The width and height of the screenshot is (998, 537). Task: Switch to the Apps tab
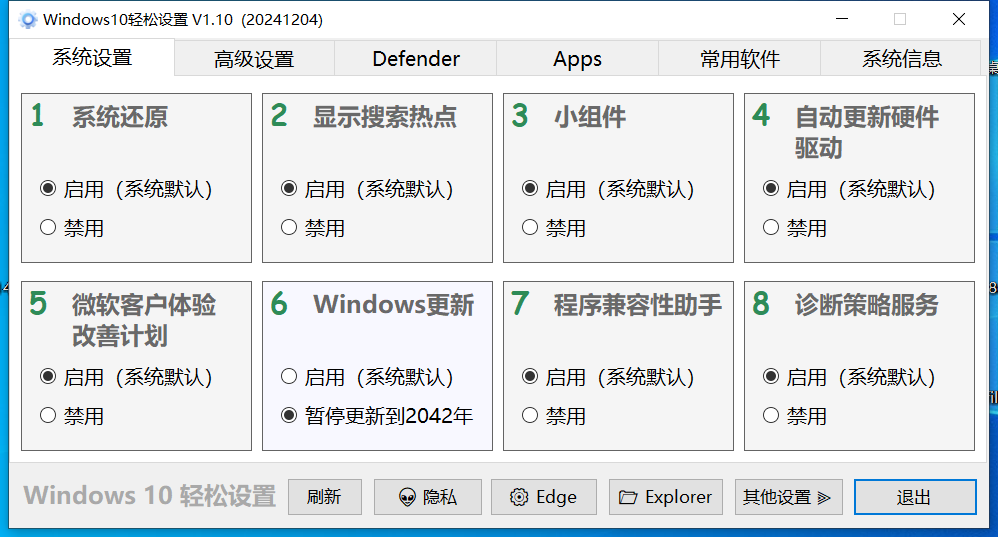coord(577,59)
